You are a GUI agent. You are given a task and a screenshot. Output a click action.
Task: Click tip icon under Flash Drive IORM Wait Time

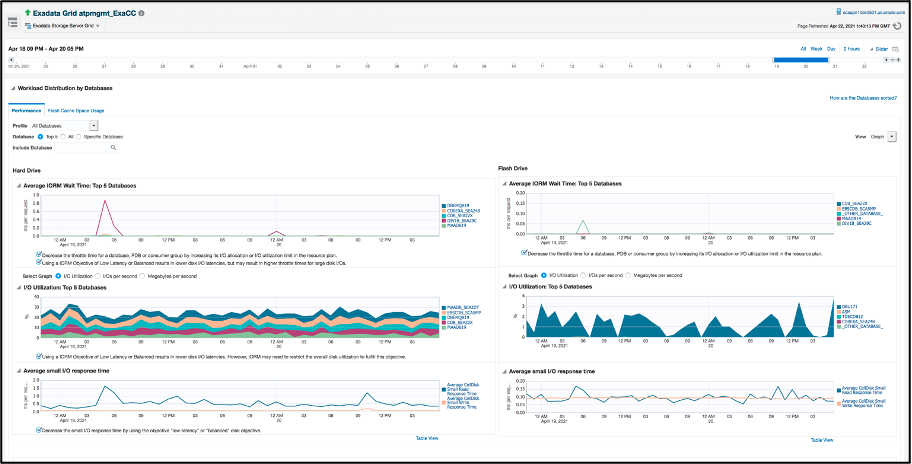525,254
